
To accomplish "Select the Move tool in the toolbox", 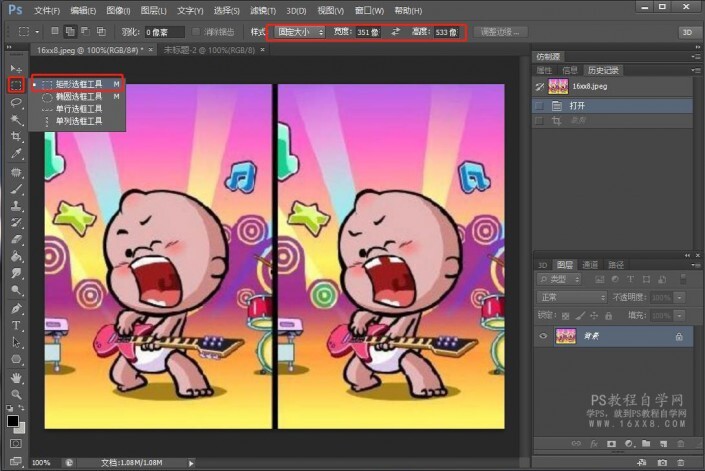I will (x=16, y=68).
